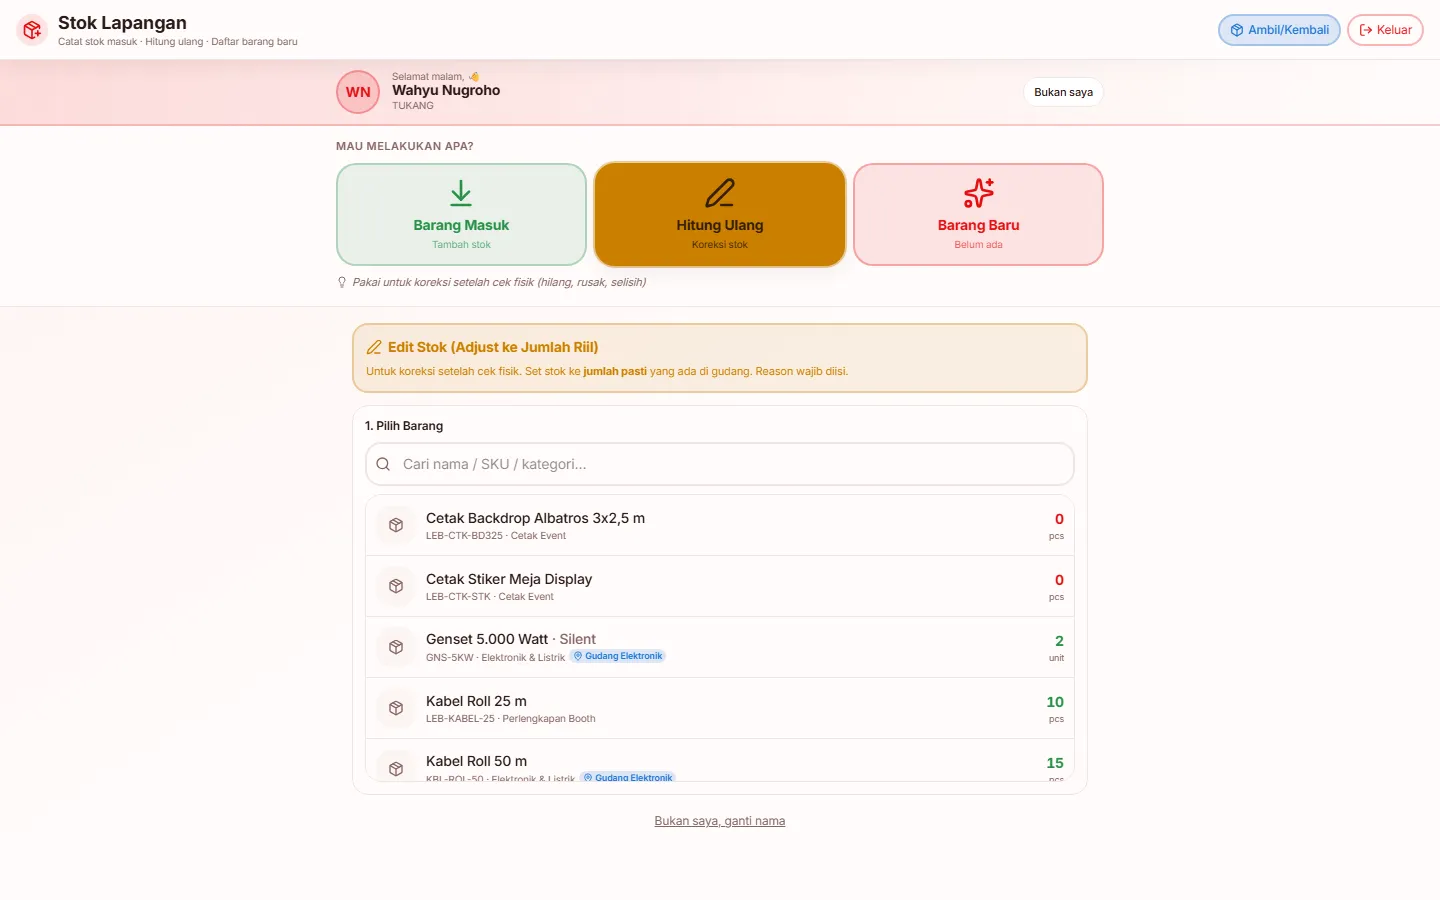The height and width of the screenshot is (900, 1440).
Task: Click stock count 2 for Genset
Action: 1059,641
